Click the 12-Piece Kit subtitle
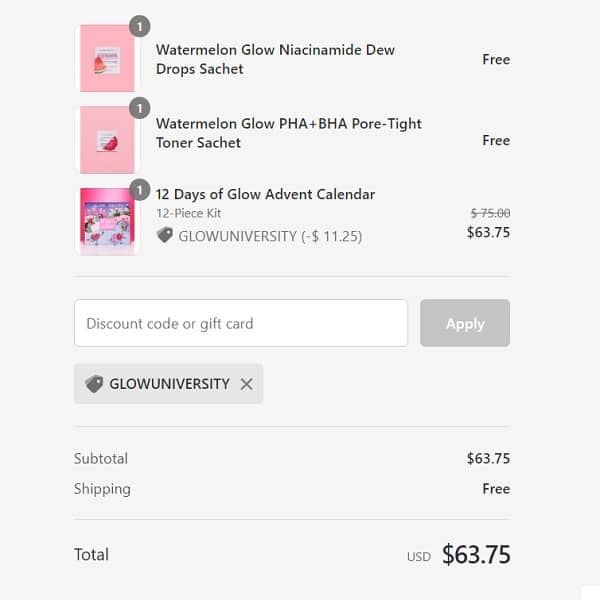This screenshot has width=600, height=600. click(x=189, y=214)
